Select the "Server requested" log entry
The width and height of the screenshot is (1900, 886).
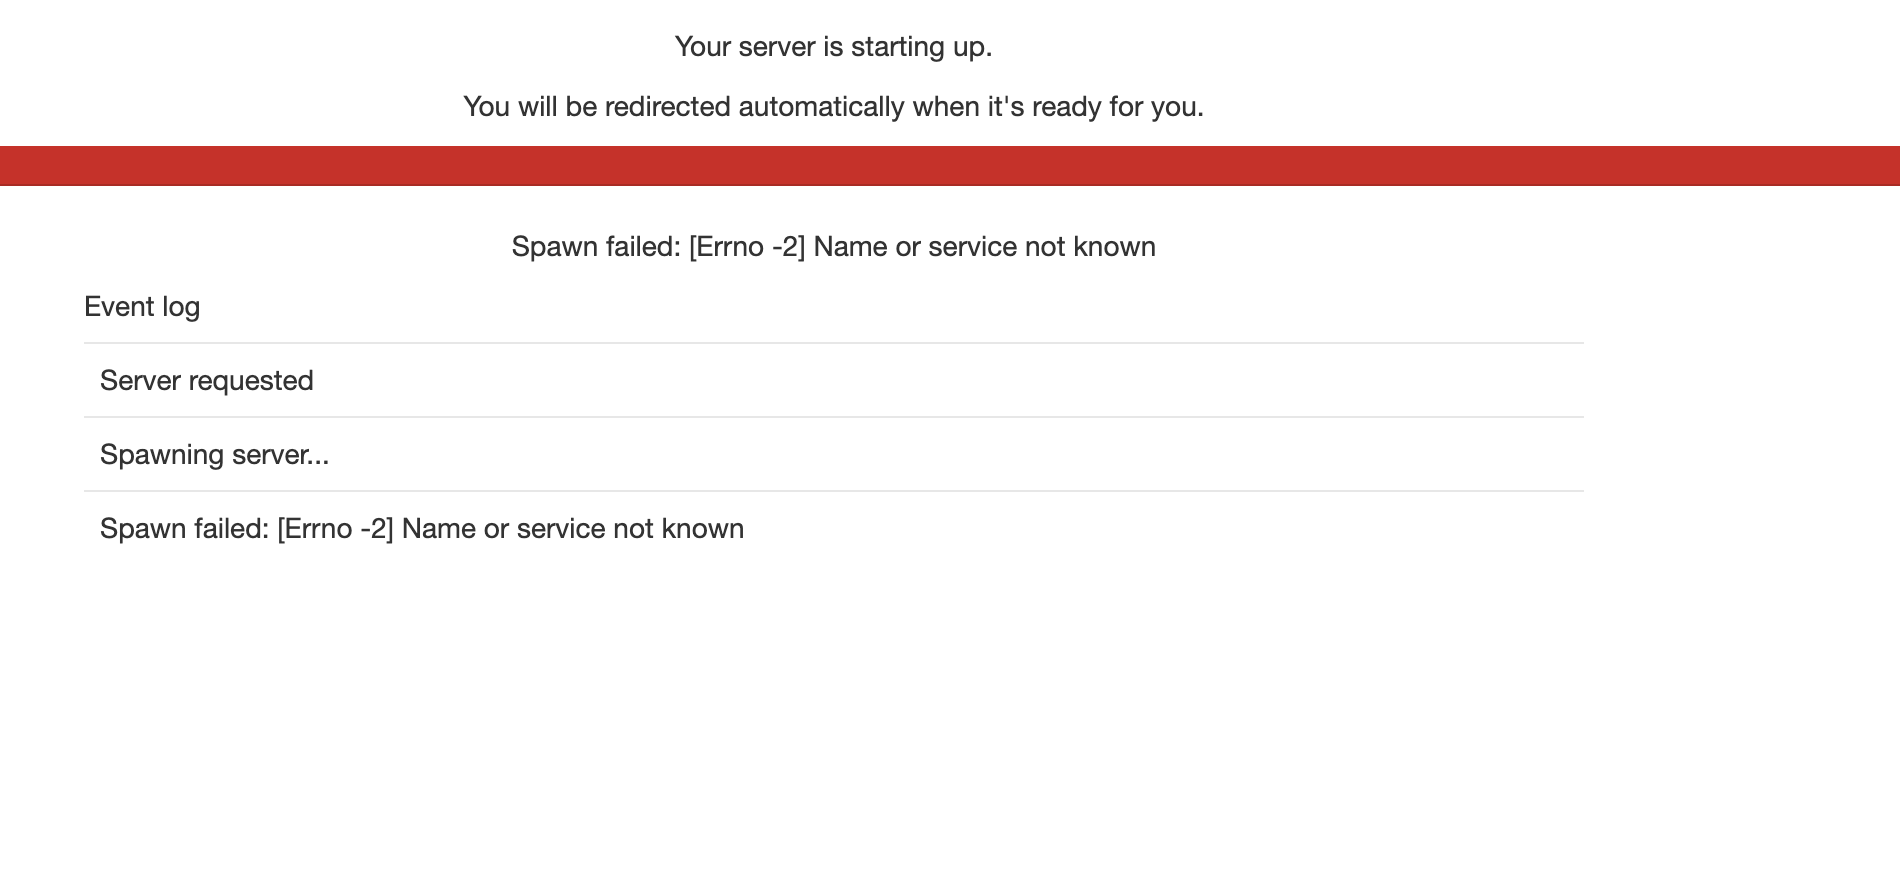(x=207, y=381)
